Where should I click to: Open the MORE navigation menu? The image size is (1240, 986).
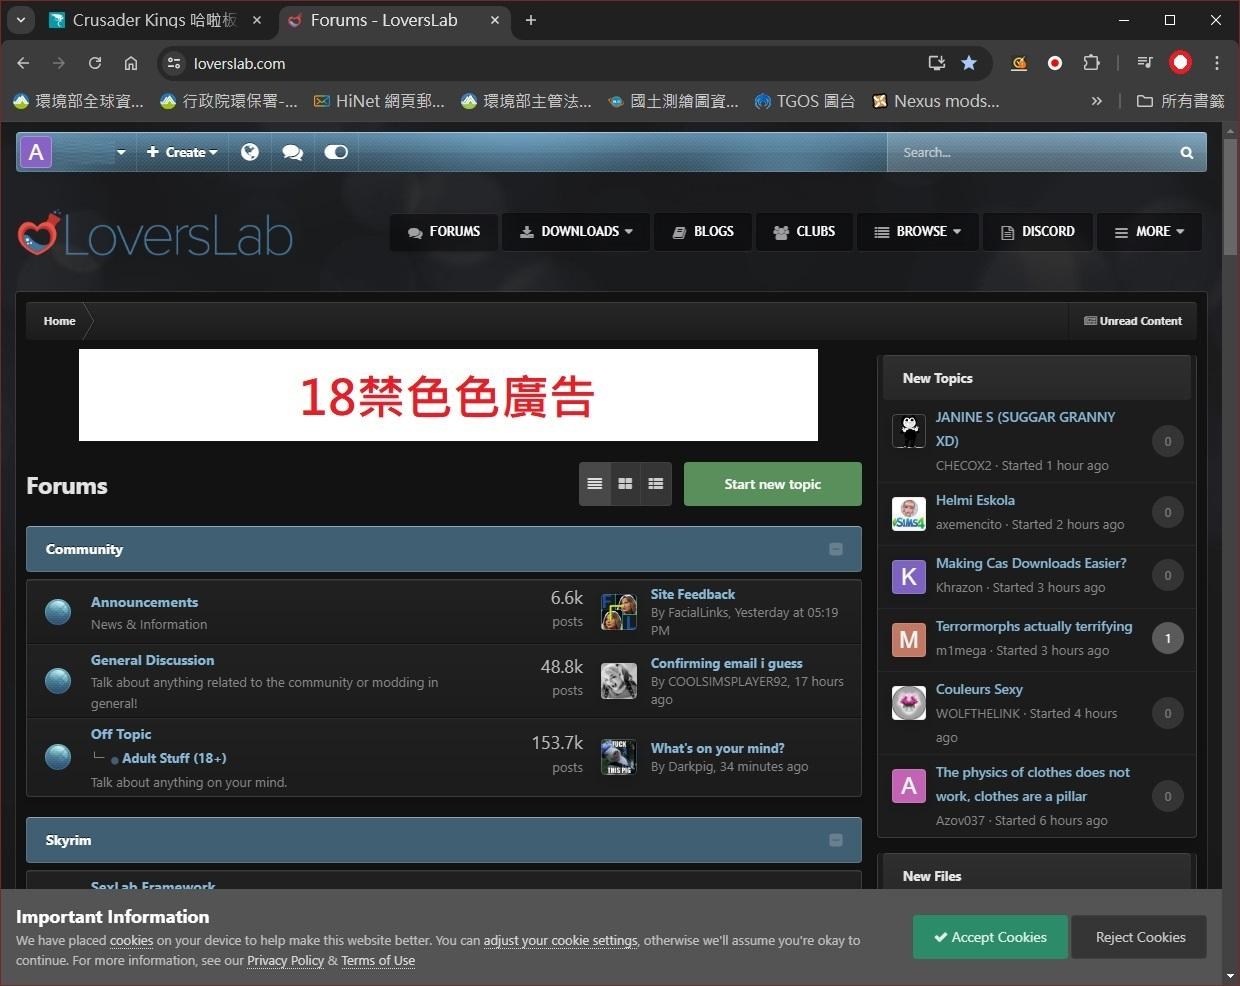pos(1149,231)
